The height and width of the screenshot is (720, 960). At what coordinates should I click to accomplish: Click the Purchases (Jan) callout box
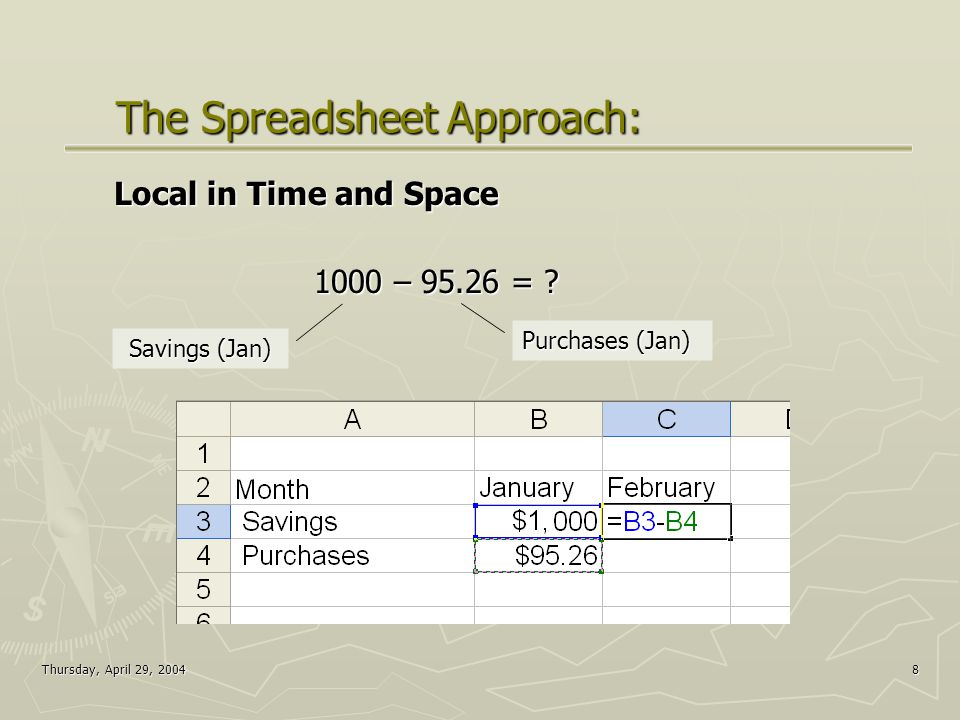(612, 340)
